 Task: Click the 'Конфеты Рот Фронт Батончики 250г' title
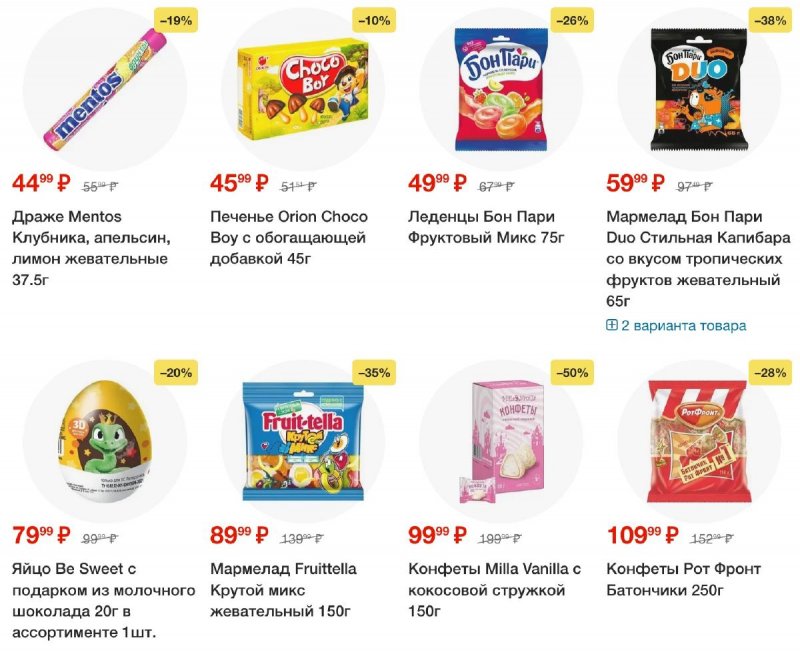click(x=684, y=580)
